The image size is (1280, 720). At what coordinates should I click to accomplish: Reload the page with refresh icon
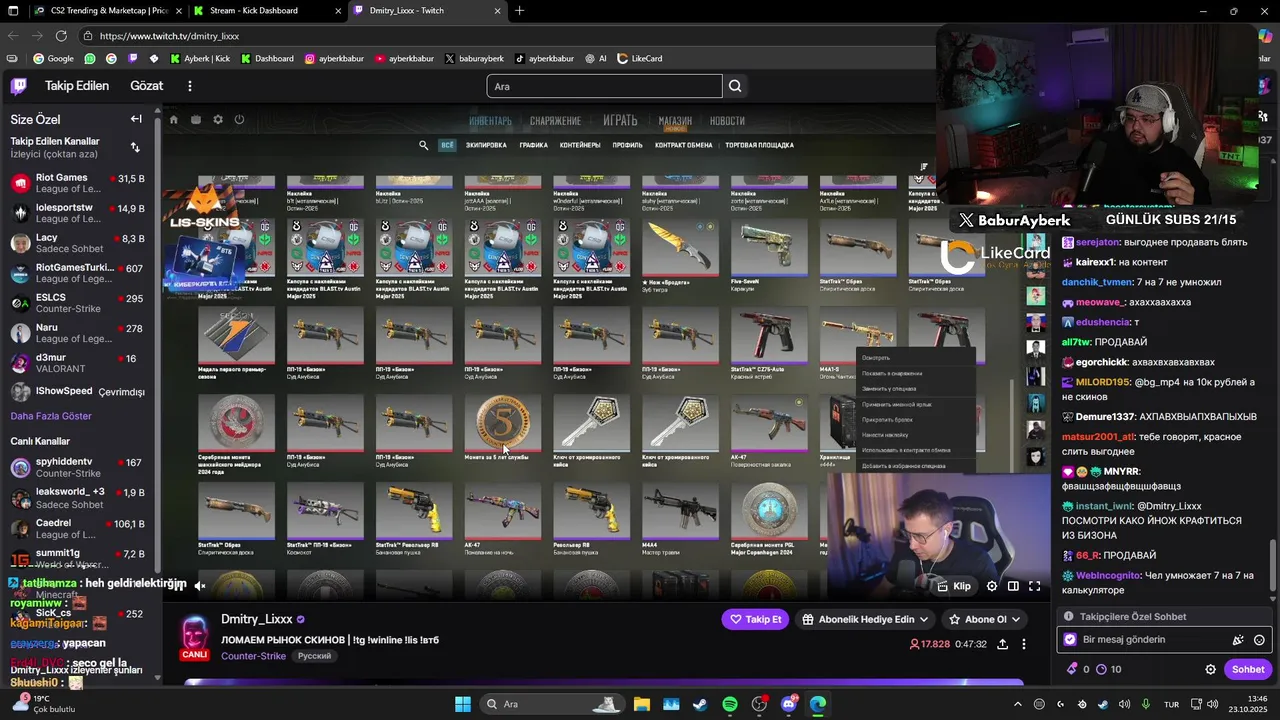click(61, 36)
